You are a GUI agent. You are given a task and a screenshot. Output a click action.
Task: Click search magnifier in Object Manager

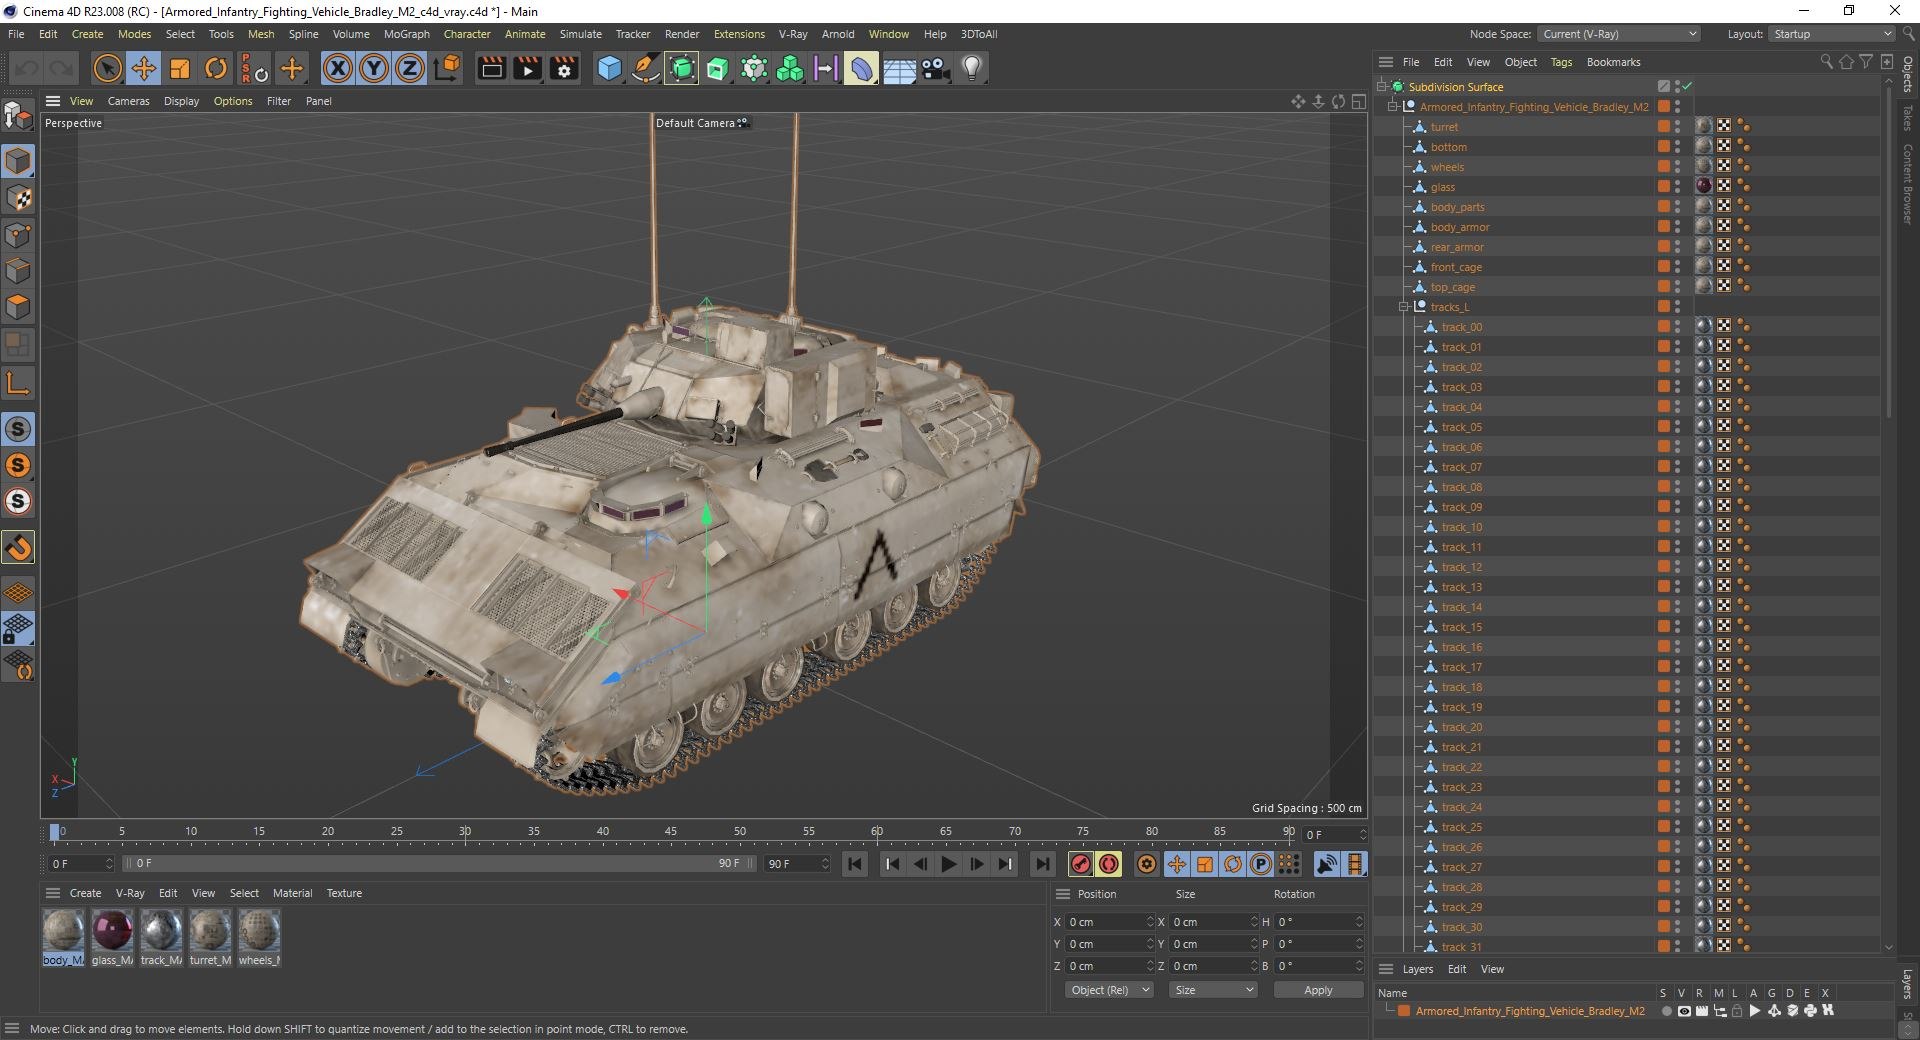point(1826,62)
